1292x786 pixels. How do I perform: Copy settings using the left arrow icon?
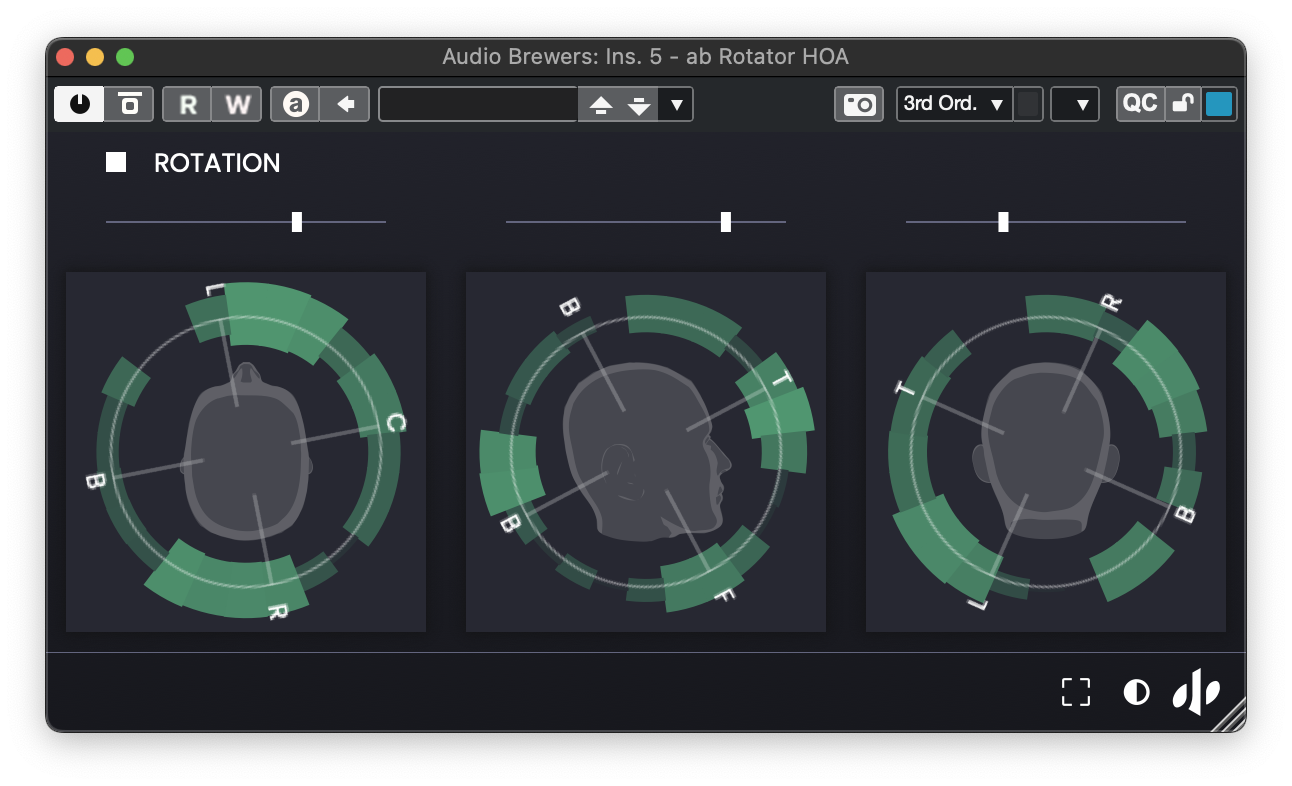[345, 104]
